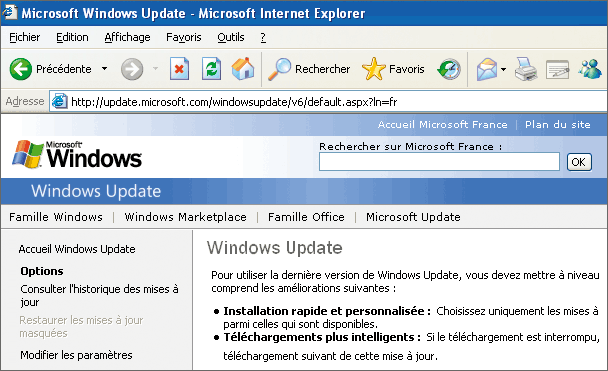Open Famille Windows link

(56, 217)
